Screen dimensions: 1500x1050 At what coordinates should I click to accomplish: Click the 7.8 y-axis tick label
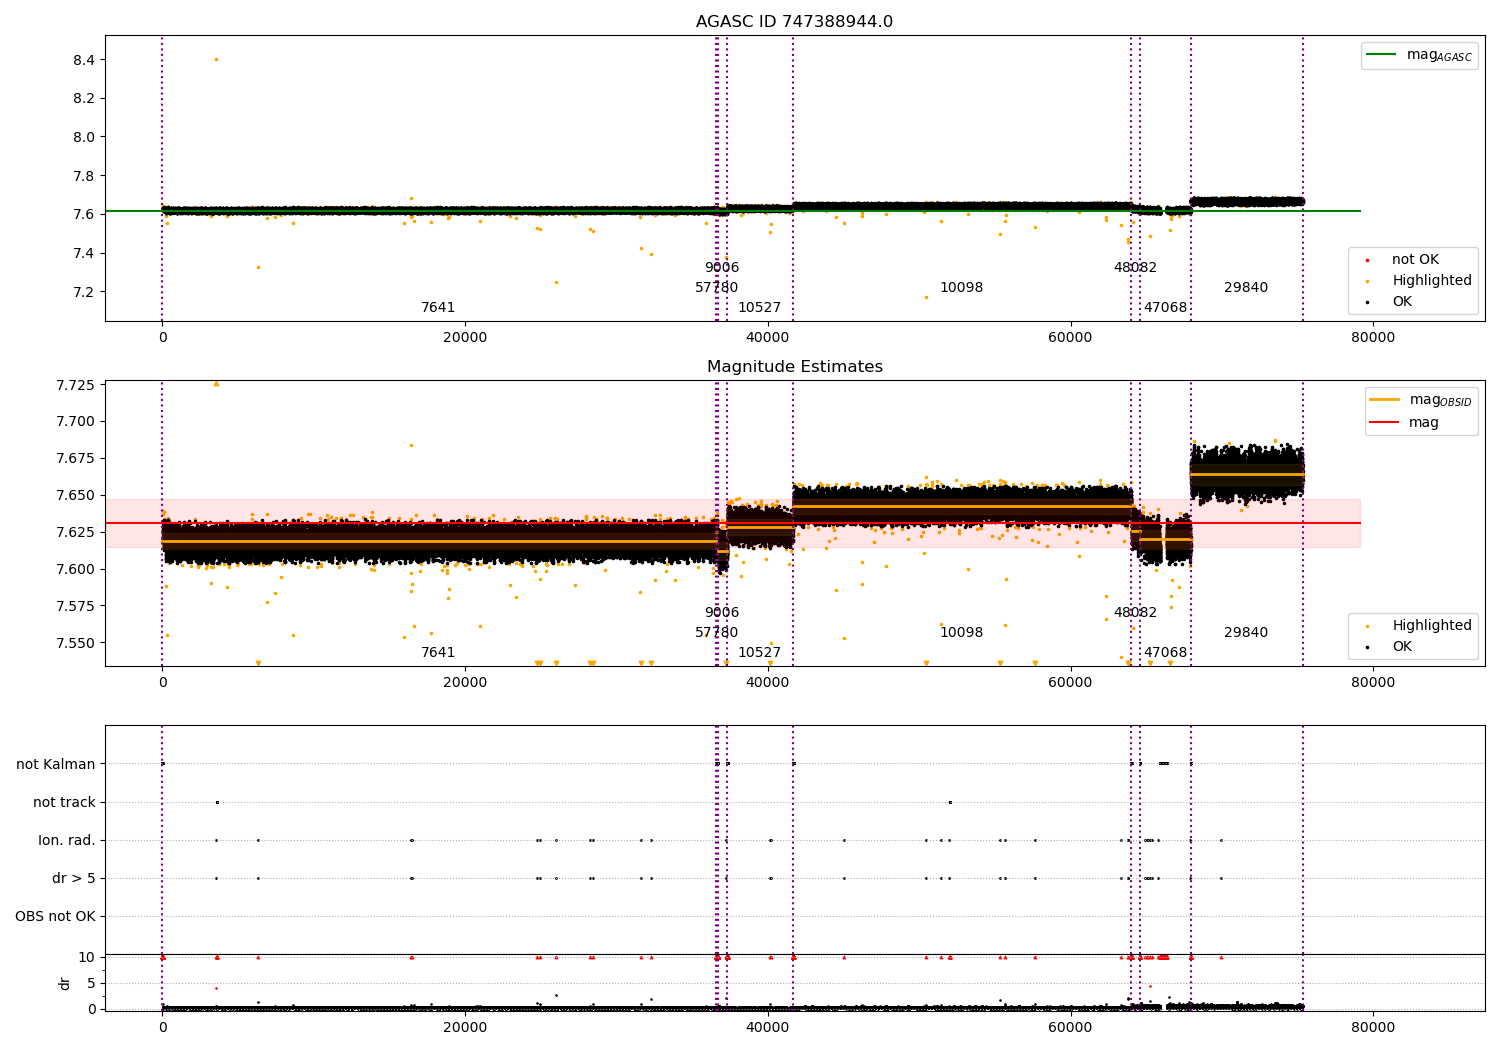(x=84, y=176)
